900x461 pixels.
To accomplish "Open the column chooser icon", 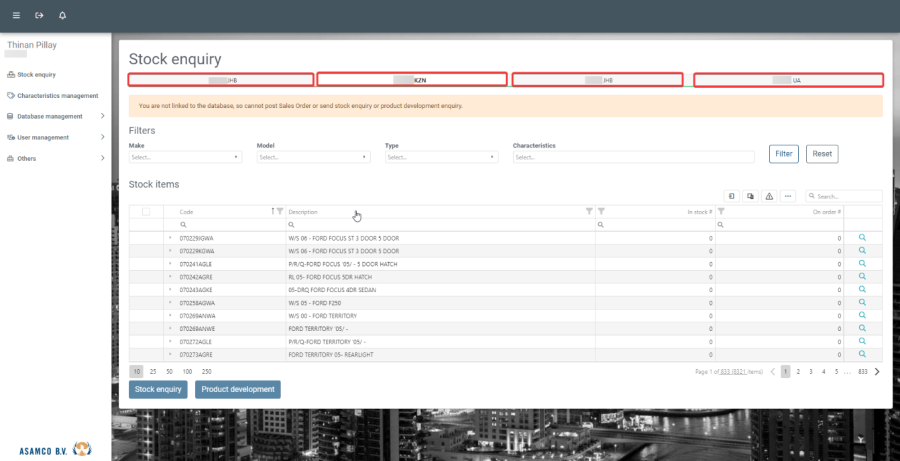I will (732, 197).
